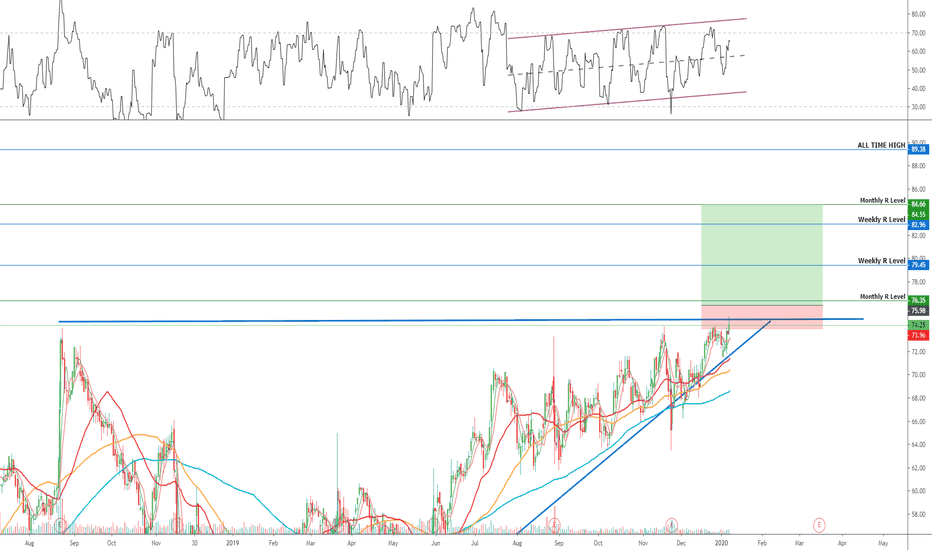Select the upper purple channel line on RSI
932x550 pixels.
tap(626, 29)
